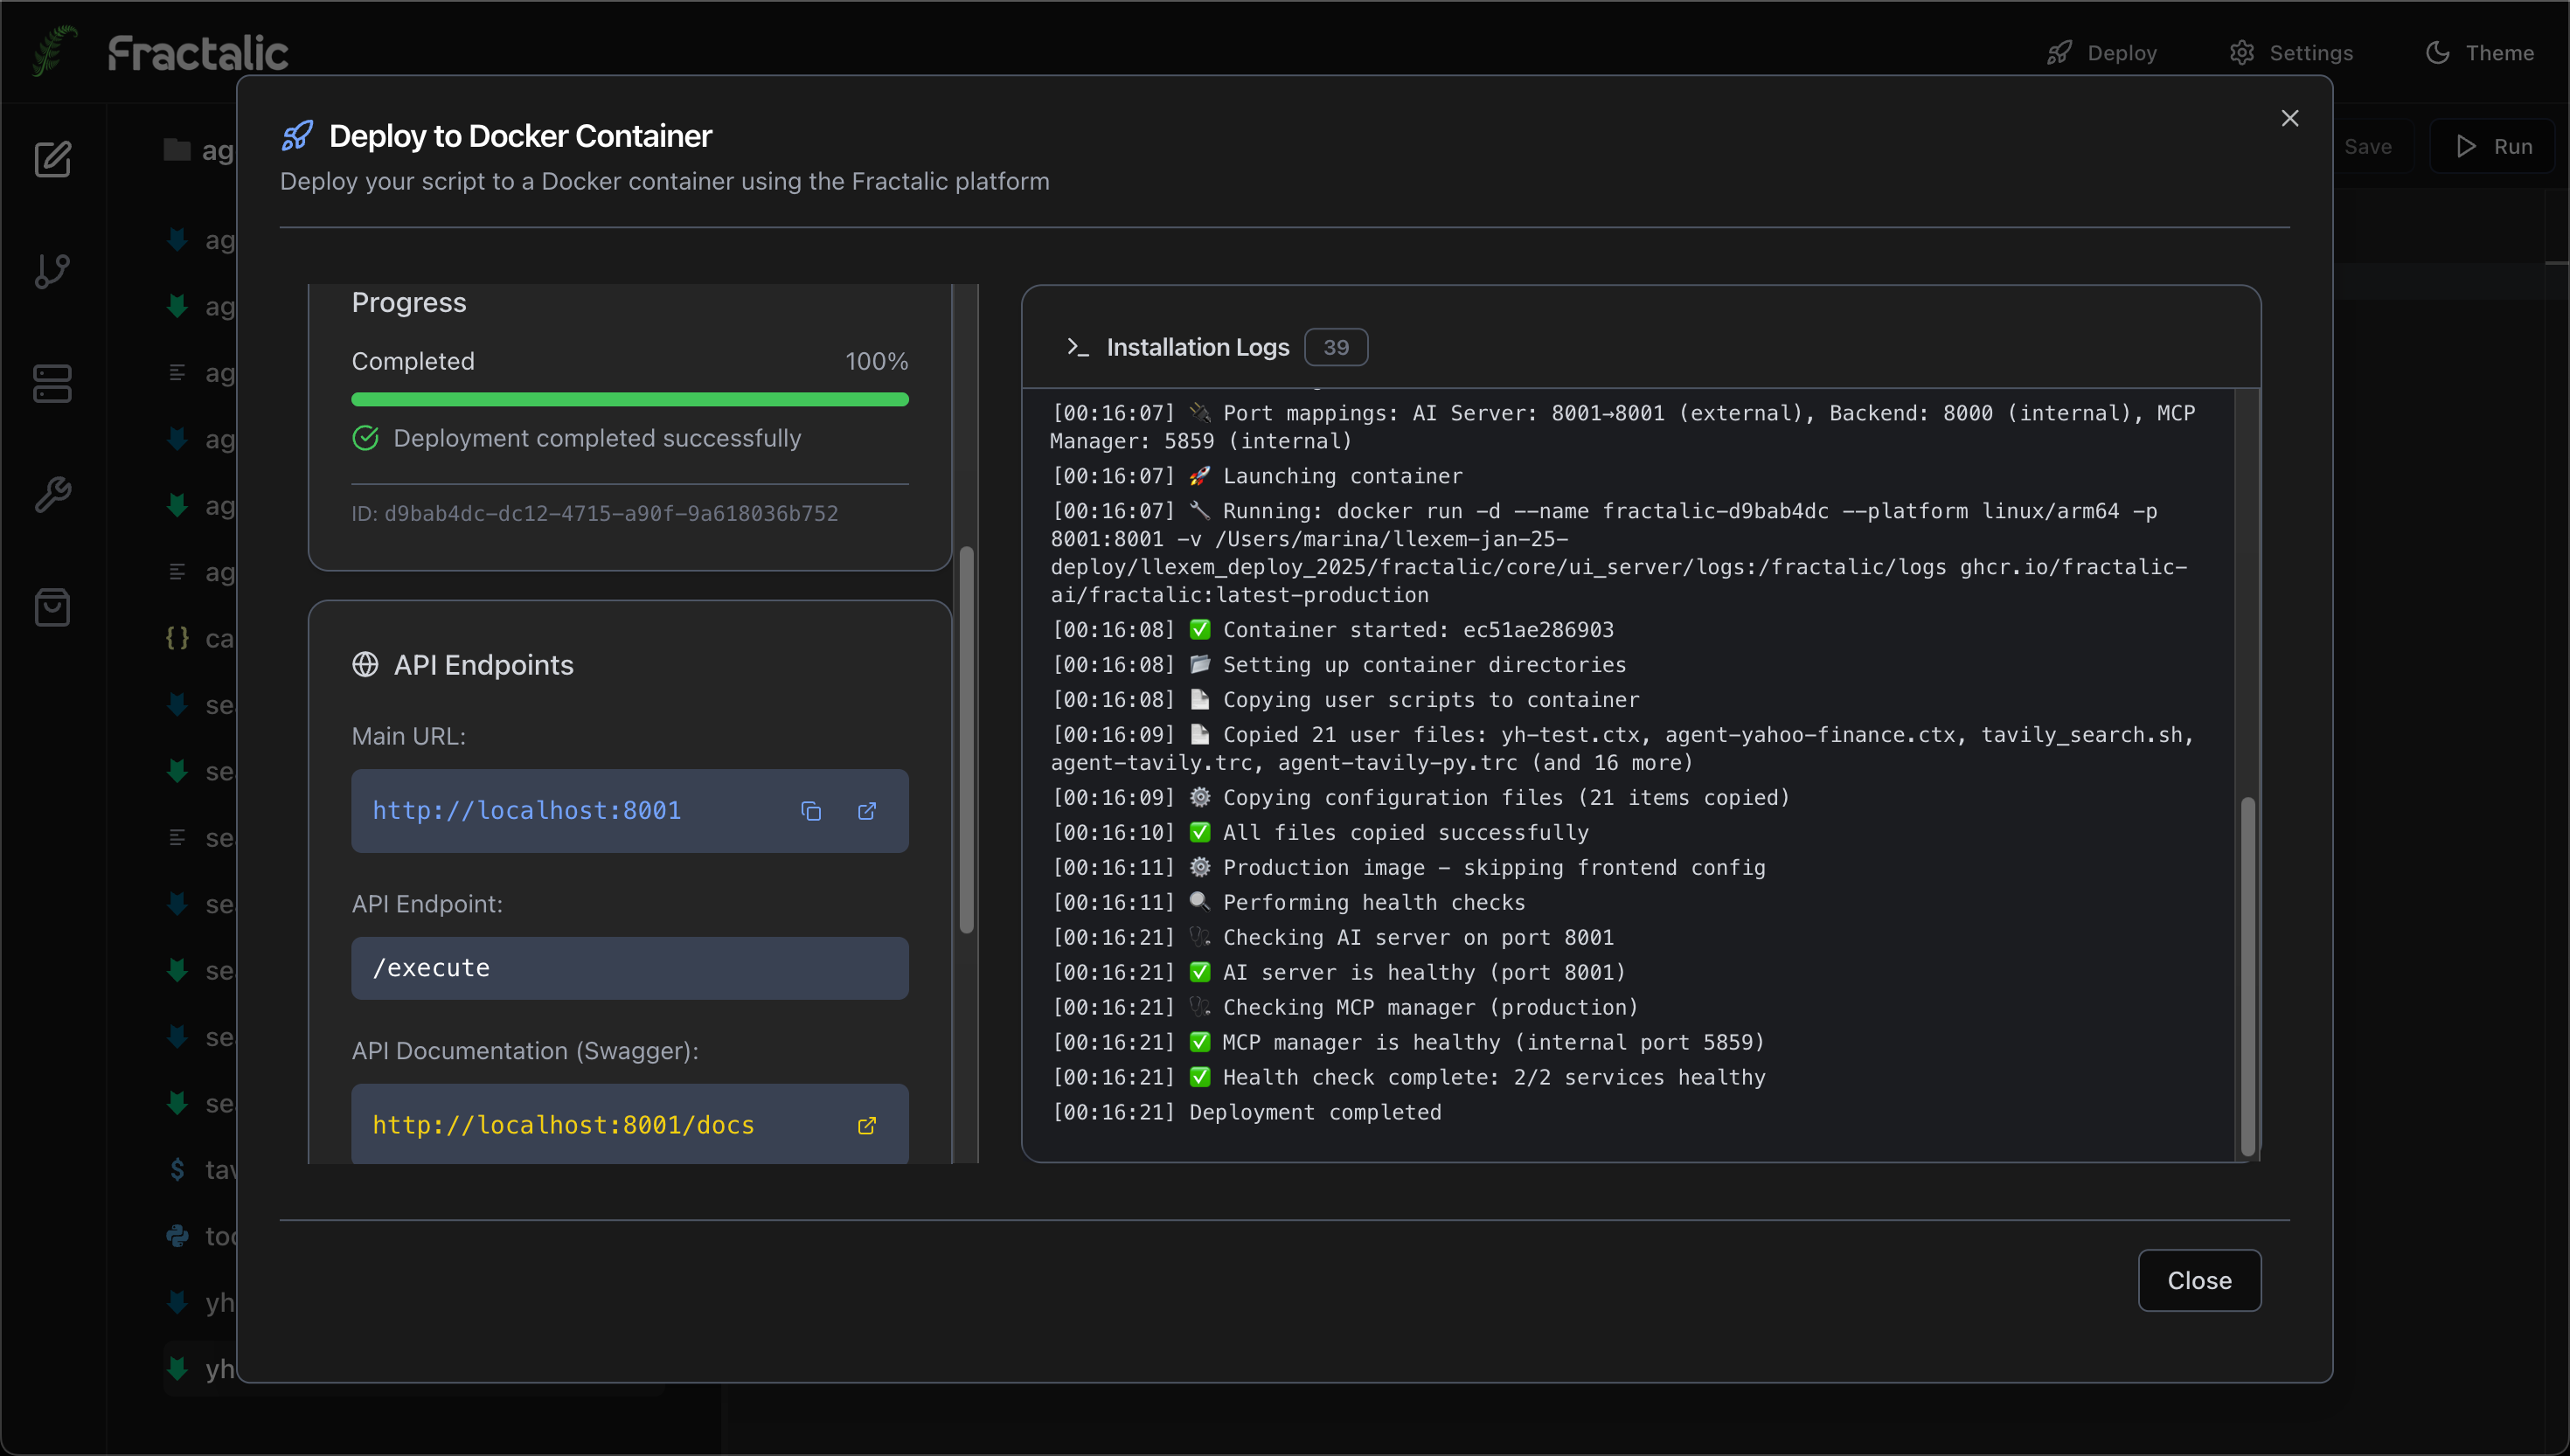Toggle Theme in the top bar
The image size is (2570, 1456).
2480,53
